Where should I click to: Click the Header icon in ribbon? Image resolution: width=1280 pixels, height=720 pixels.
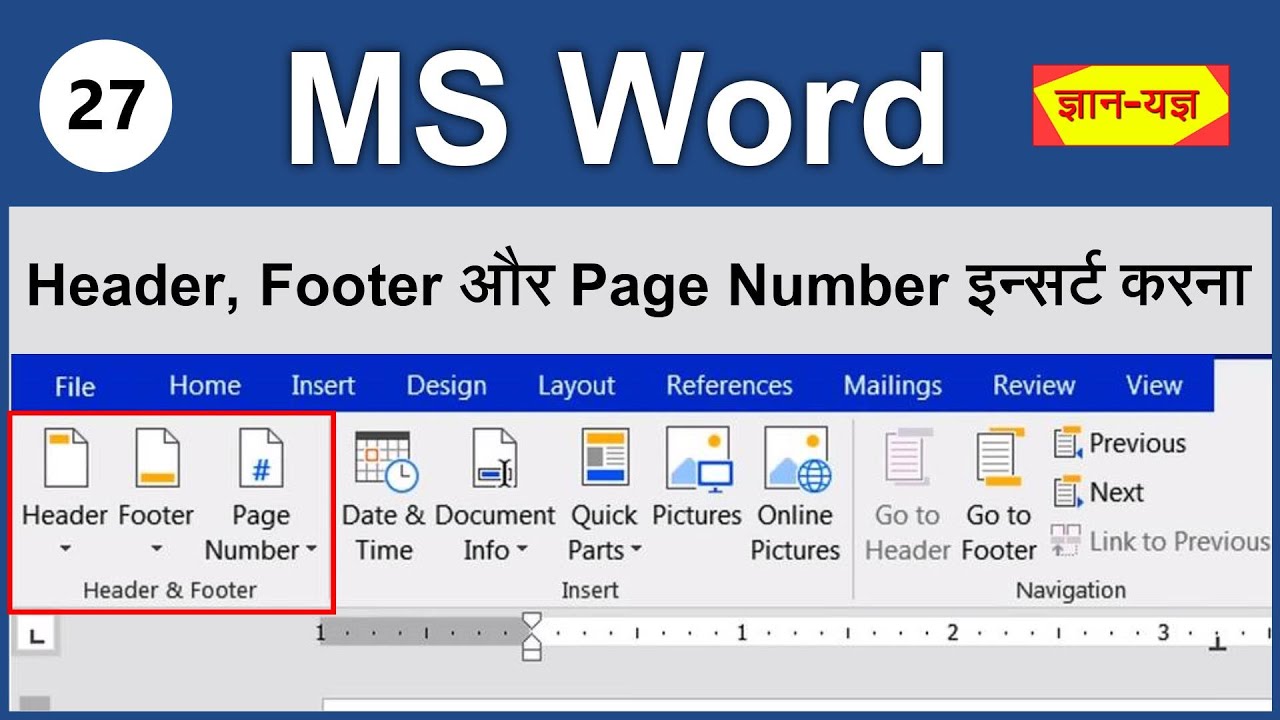66,457
